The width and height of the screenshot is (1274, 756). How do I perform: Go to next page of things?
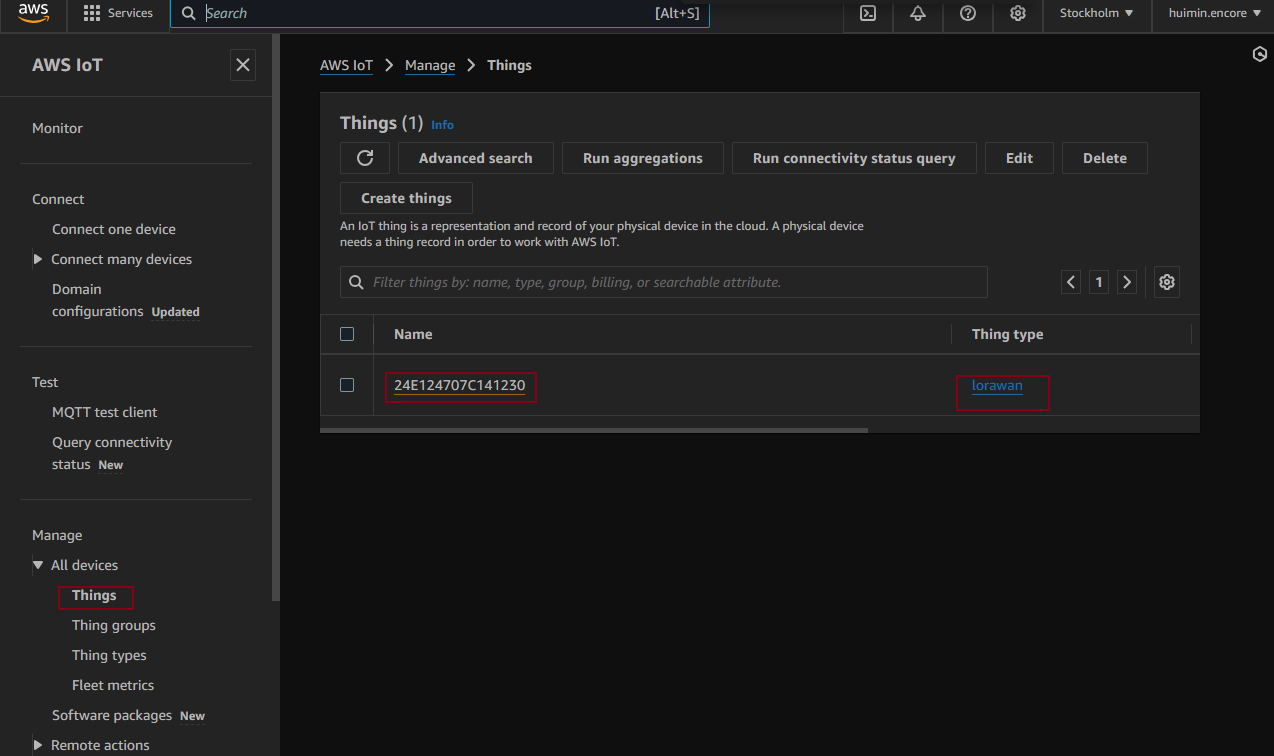1127,282
